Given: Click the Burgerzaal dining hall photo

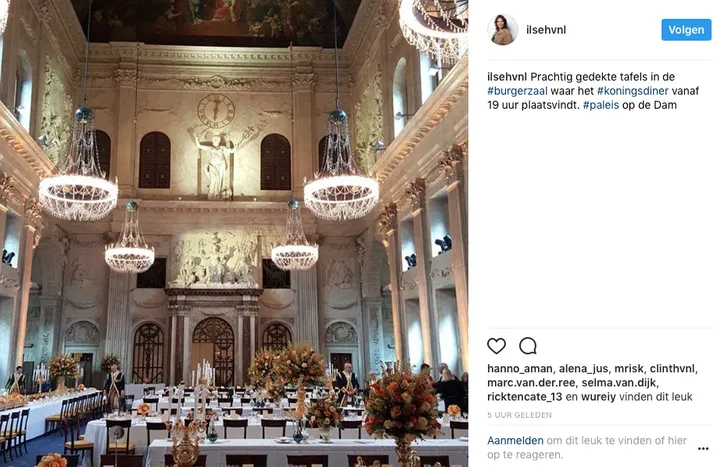Looking at the screenshot, I should (234, 234).
